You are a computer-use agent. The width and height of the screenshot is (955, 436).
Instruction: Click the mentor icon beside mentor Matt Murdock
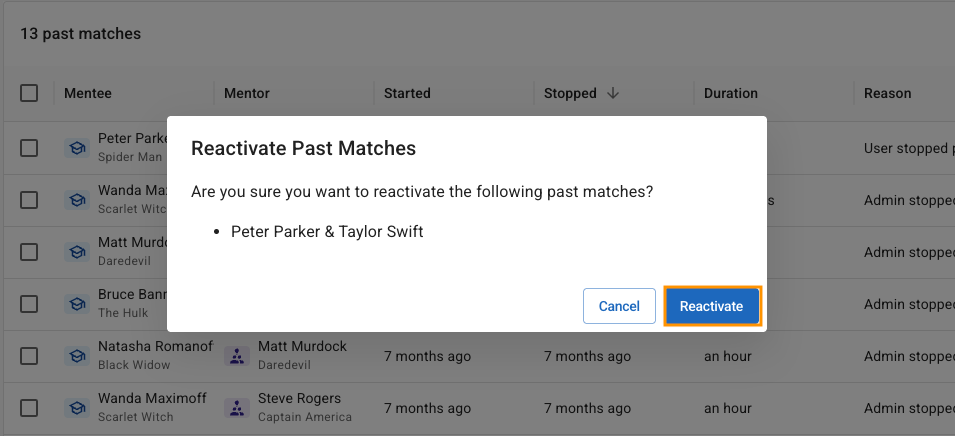(237, 356)
